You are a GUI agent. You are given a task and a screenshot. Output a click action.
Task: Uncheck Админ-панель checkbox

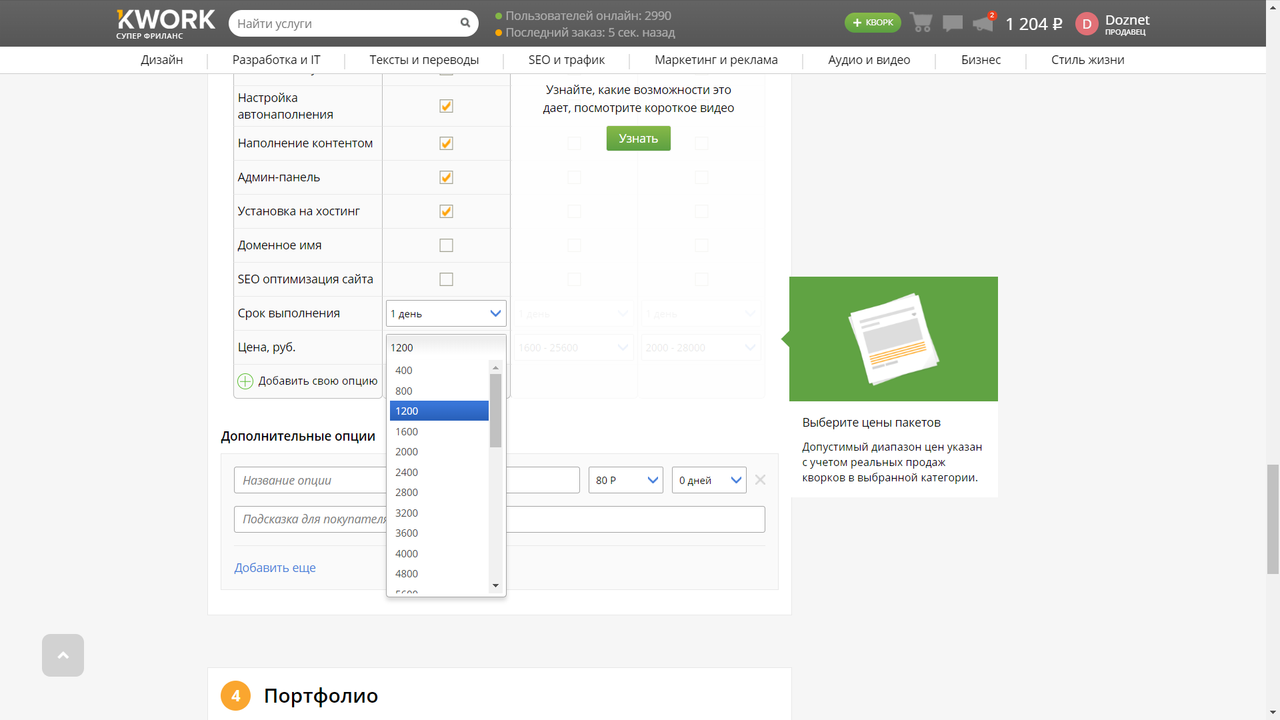(x=446, y=177)
